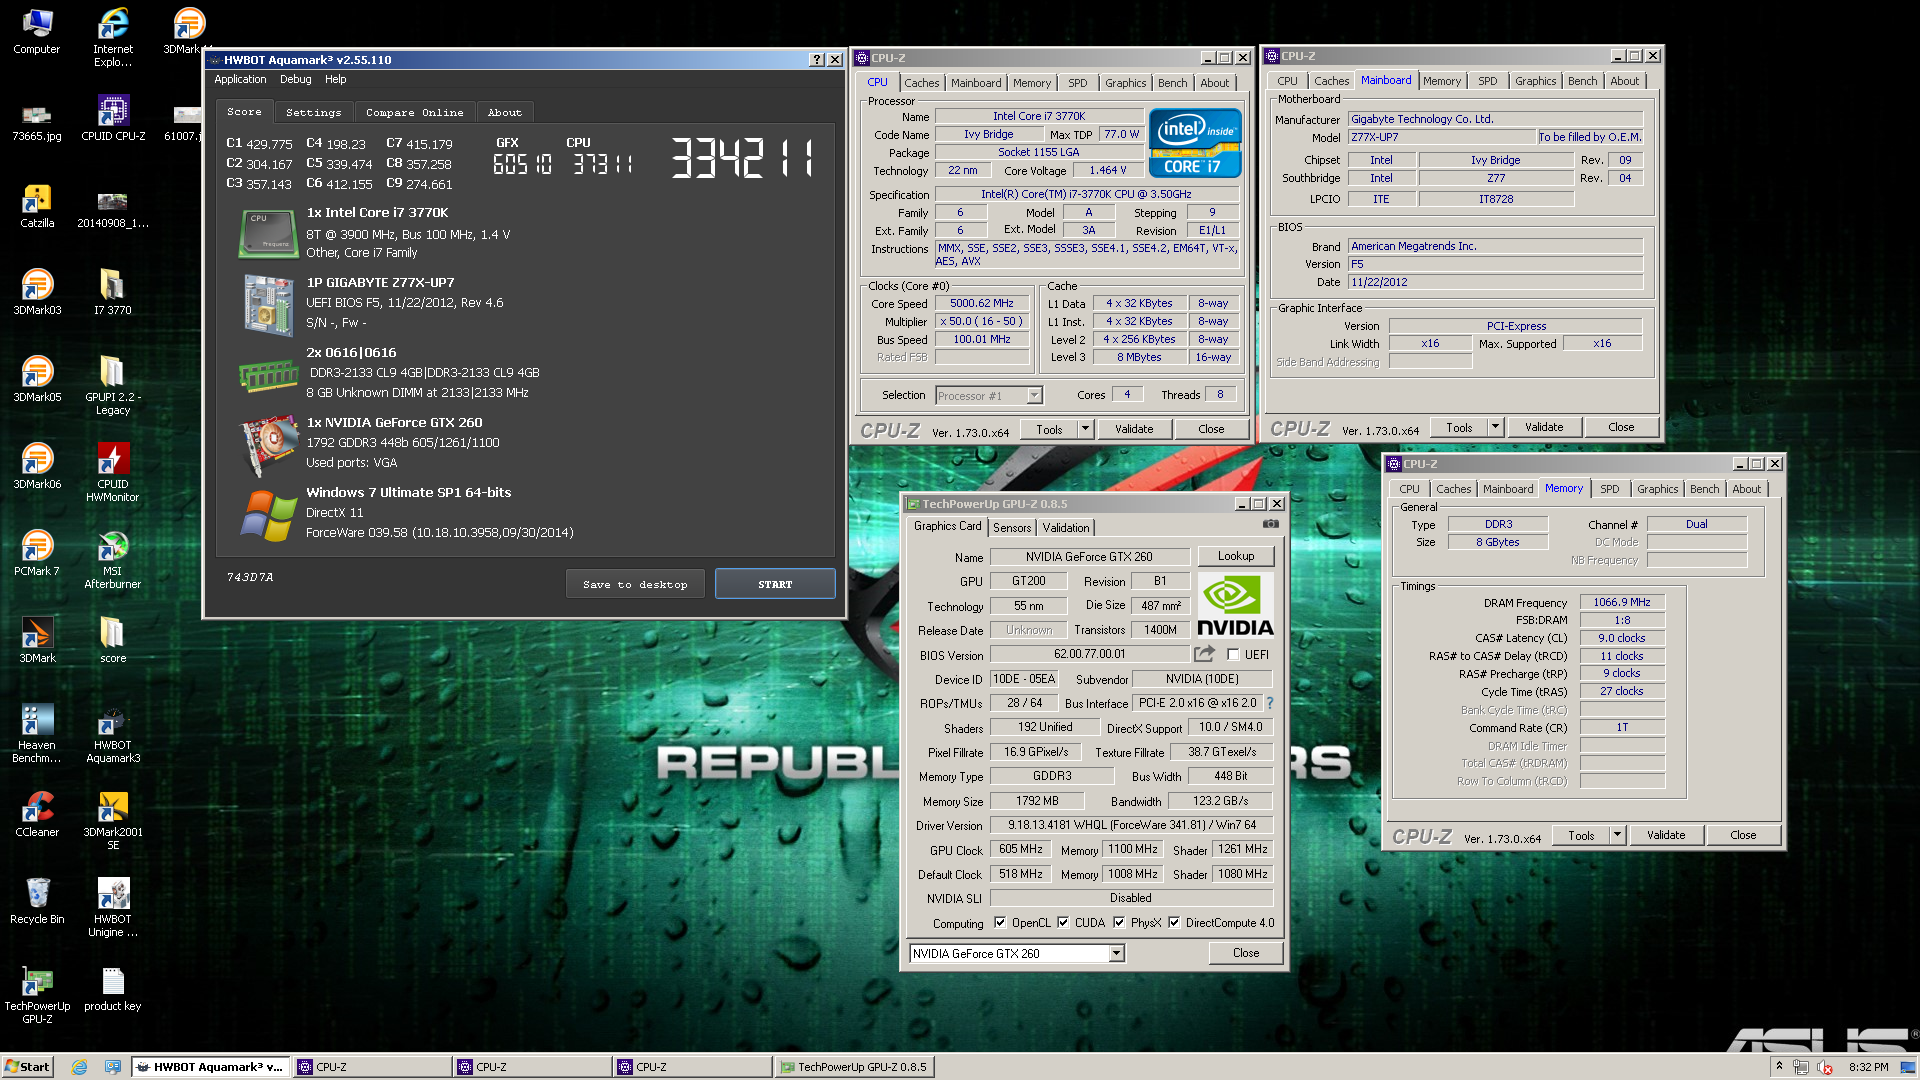Toggle the CUDA computing checkbox
The height and width of the screenshot is (1080, 1920).
(x=1063, y=923)
